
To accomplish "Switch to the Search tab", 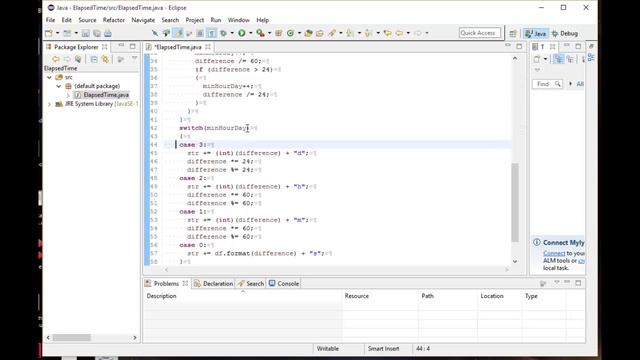I will pyautogui.click(x=251, y=283).
